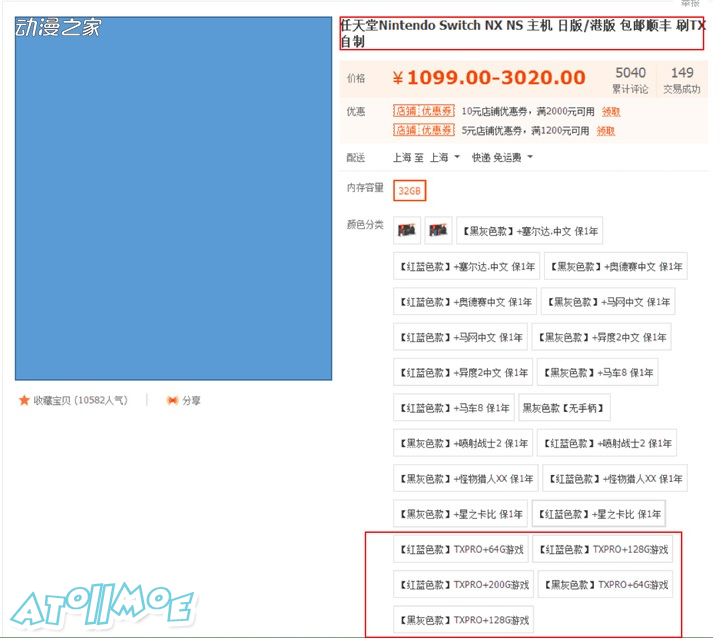Choose 【红蓝色款】+奥德赛中文 保1年 option

465,302
